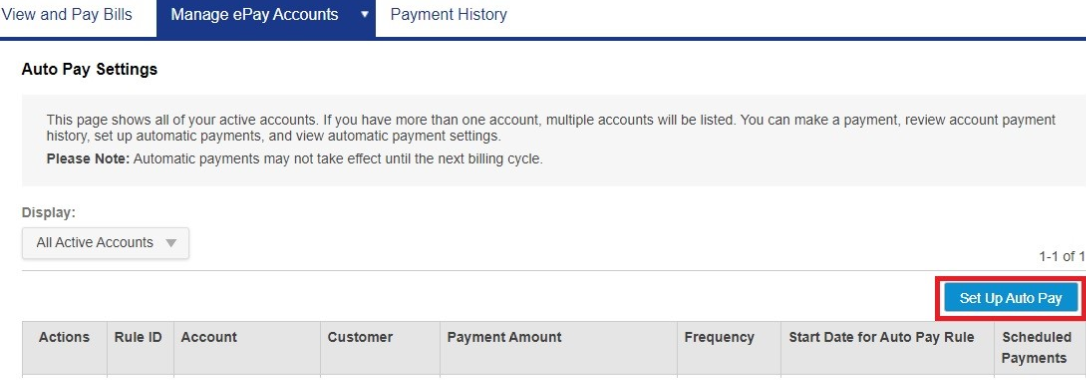Open the All Active Accounts display dropdown
1089x380 pixels.
[x=106, y=243]
